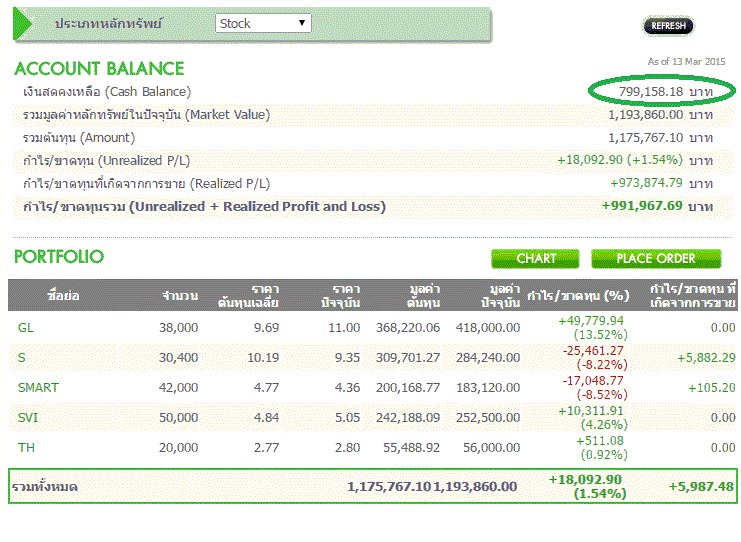The image size is (741, 542).
Task: Click the REFRESH button
Action: coord(668,26)
